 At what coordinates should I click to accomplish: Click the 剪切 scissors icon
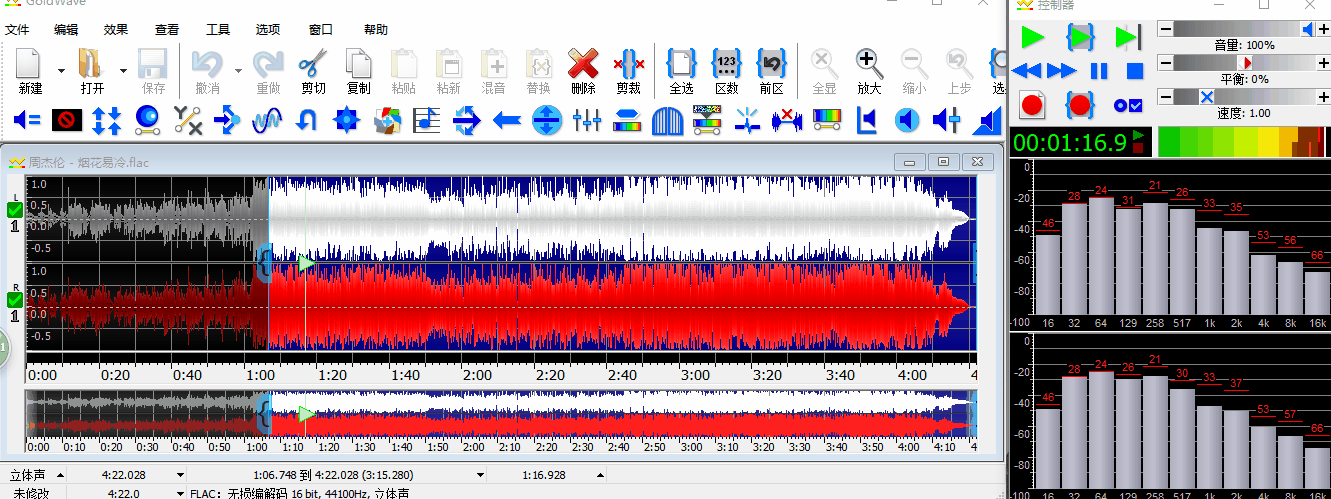312,72
